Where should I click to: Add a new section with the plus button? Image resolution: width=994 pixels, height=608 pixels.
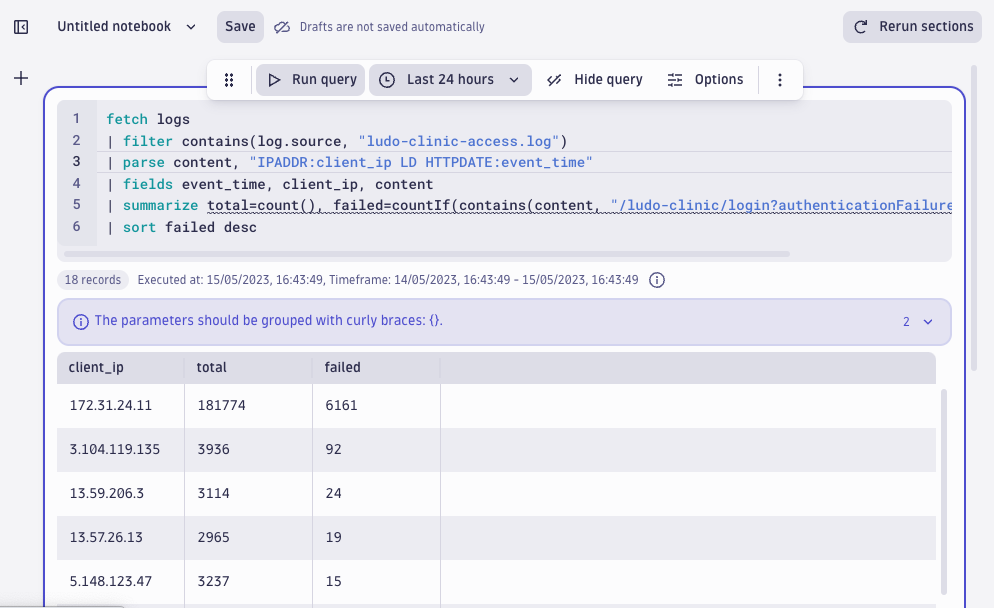[x=21, y=77]
